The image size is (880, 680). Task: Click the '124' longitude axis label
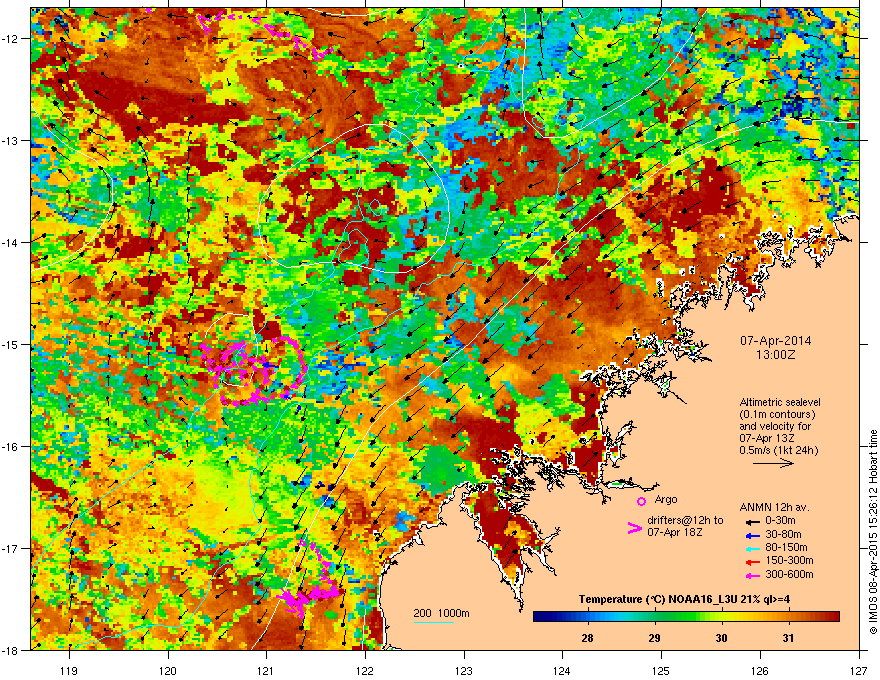click(562, 670)
